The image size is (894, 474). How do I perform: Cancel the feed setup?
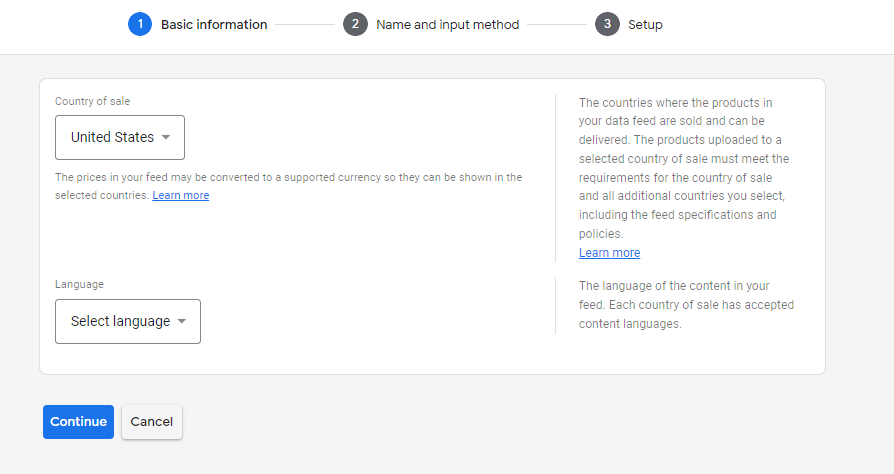point(152,422)
